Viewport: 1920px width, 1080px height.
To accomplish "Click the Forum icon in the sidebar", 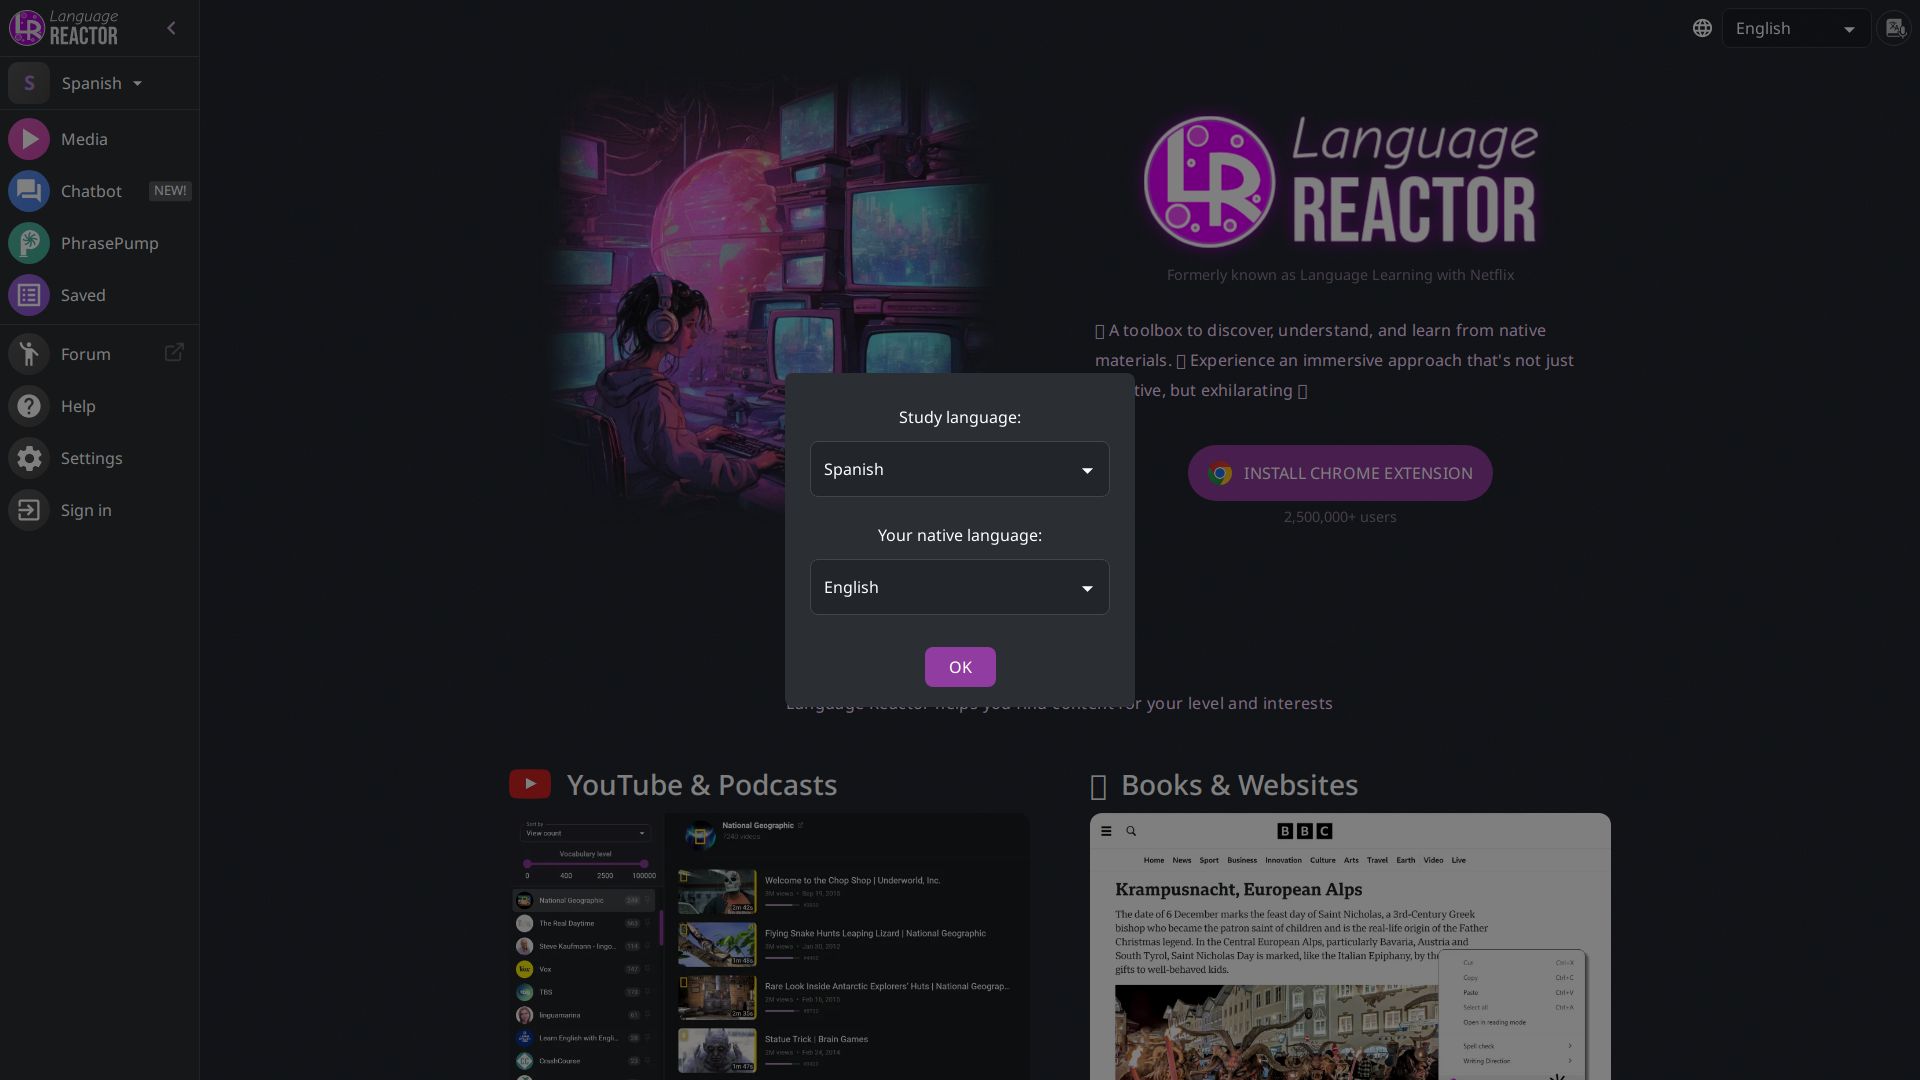I will [x=29, y=354].
